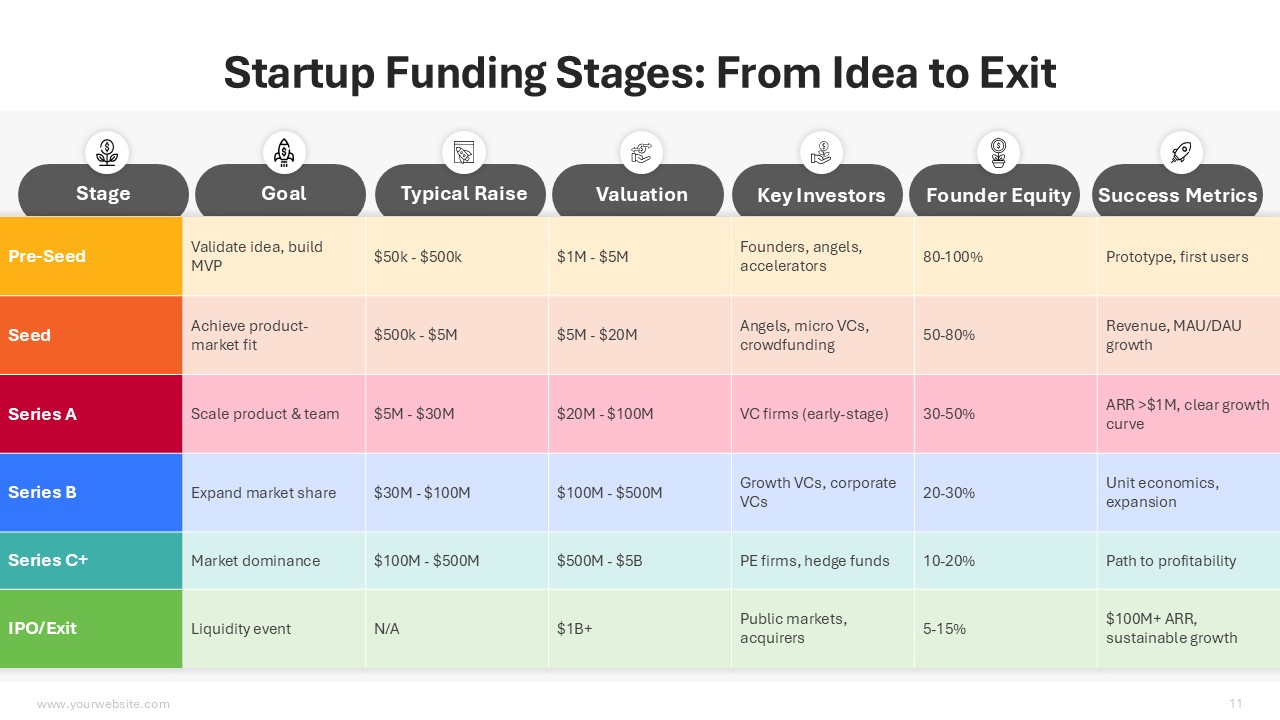Click the slide title text
This screenshot has height=720, width=1280.
tap(640, 73)
